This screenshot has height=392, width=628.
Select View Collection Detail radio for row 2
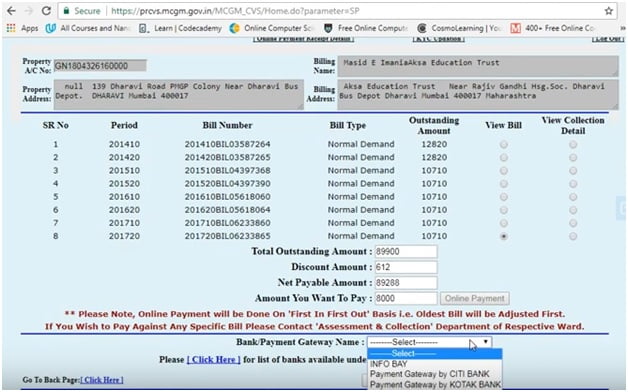click(x=573, y=157)
